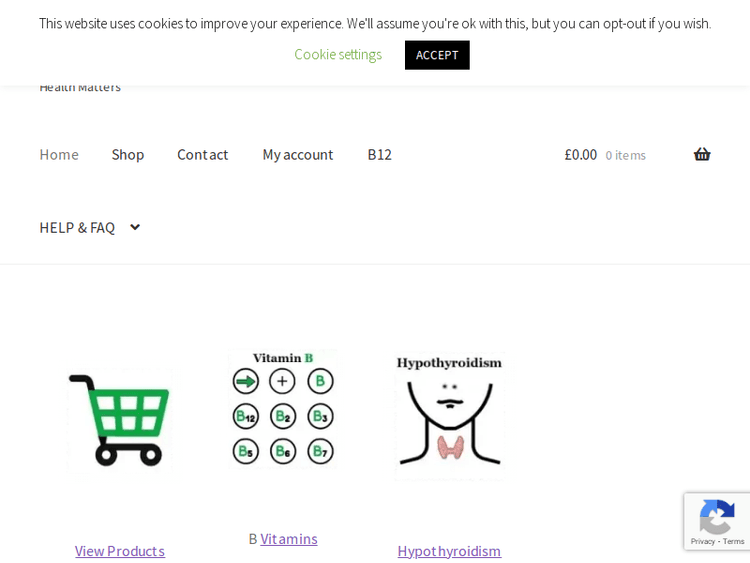
Task: Open the Shop page from navigation
Action: coord(128,154)
